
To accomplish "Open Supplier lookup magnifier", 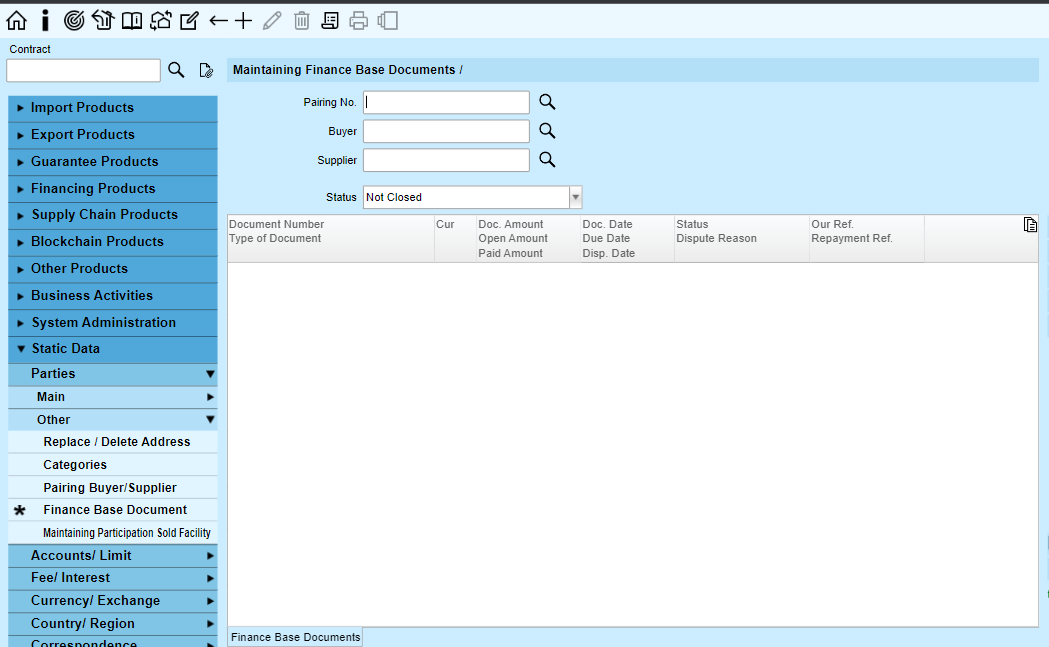I will (547, 159).
